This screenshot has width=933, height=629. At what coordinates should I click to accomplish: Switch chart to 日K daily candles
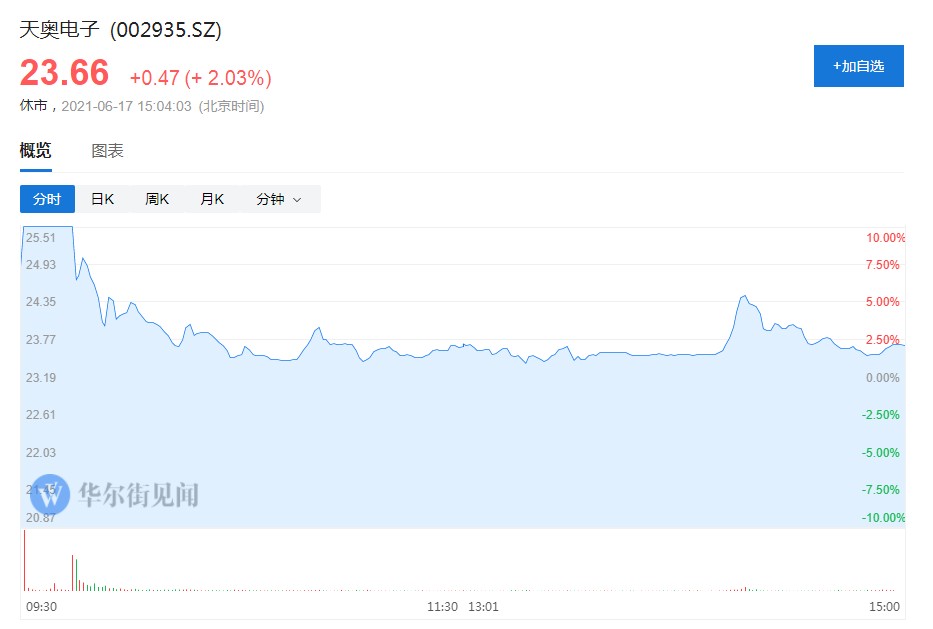tap(102, 199)
